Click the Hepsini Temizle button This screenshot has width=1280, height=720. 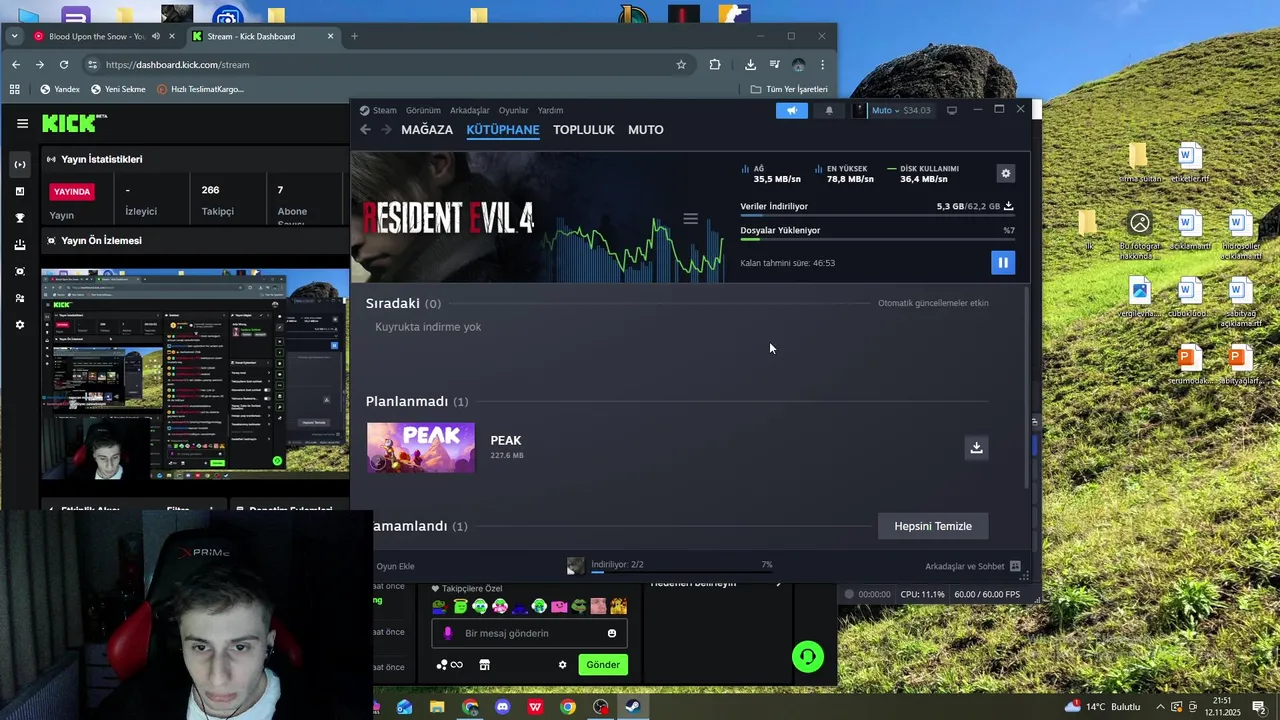(x=933, y=526)
